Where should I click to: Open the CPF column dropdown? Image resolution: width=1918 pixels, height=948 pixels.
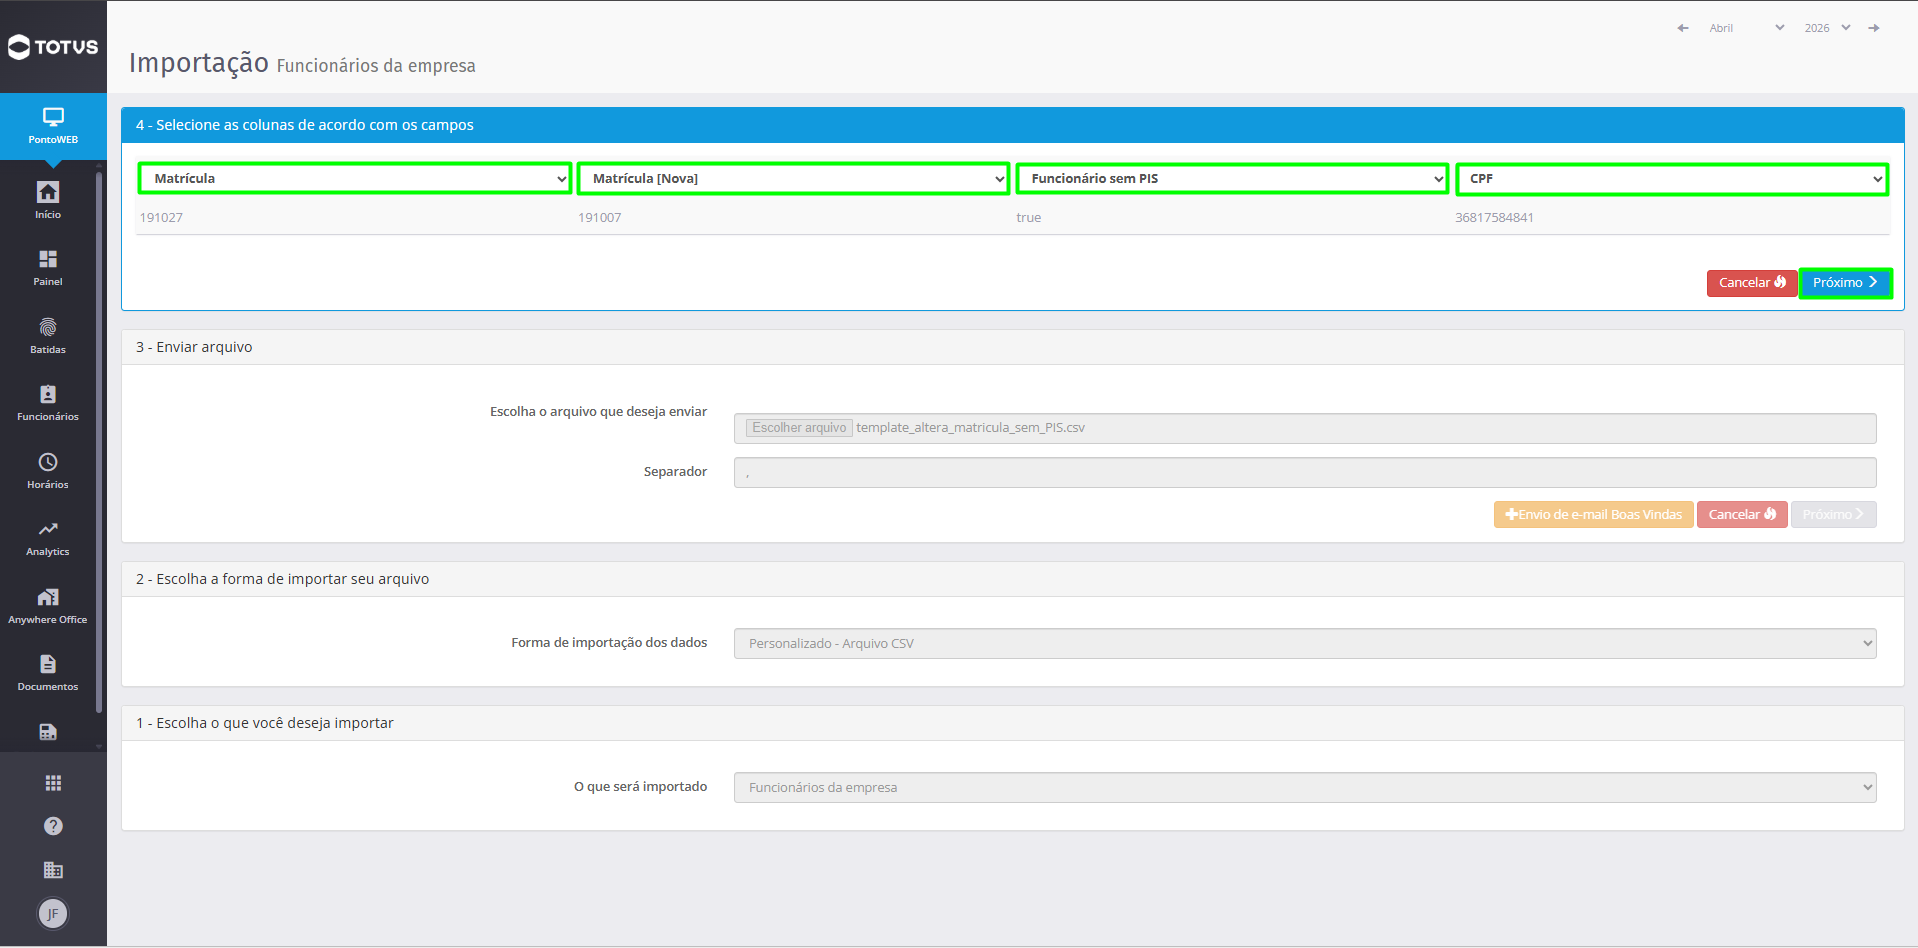coord(1672,179)
